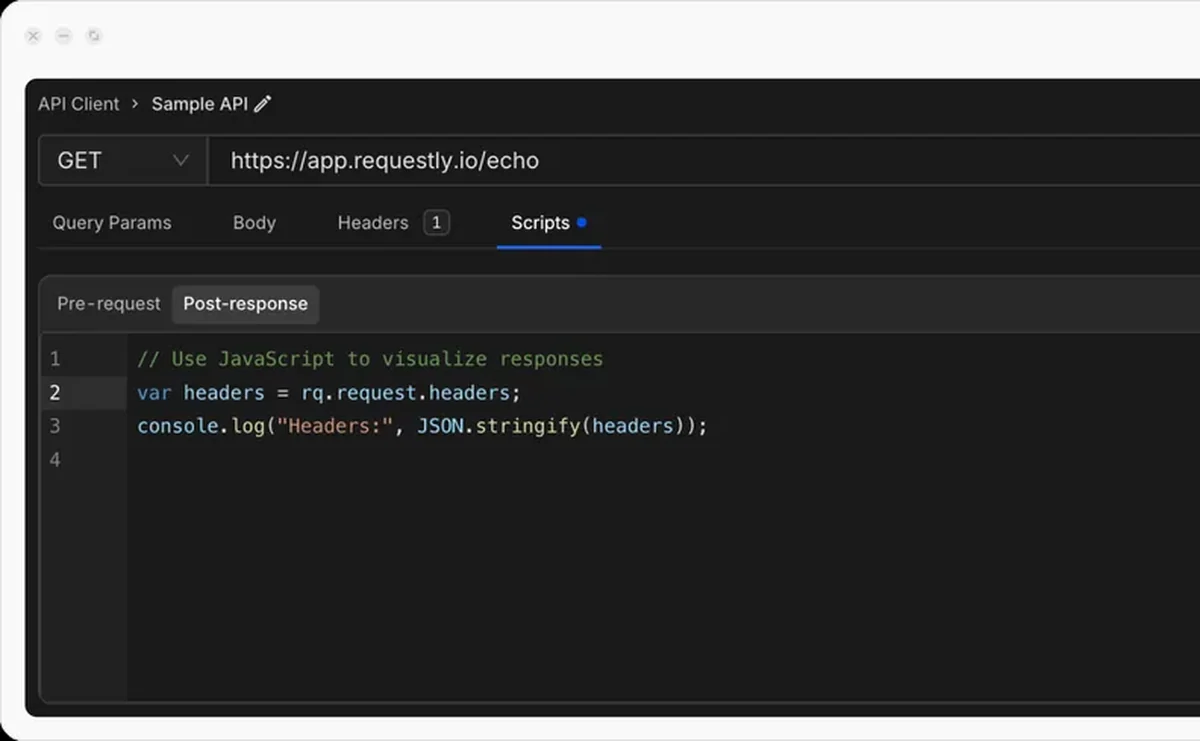This screenshot has width=1200, height=741.
Task: Click line number 4 in the editor
Action: click(x=55, y=460)
